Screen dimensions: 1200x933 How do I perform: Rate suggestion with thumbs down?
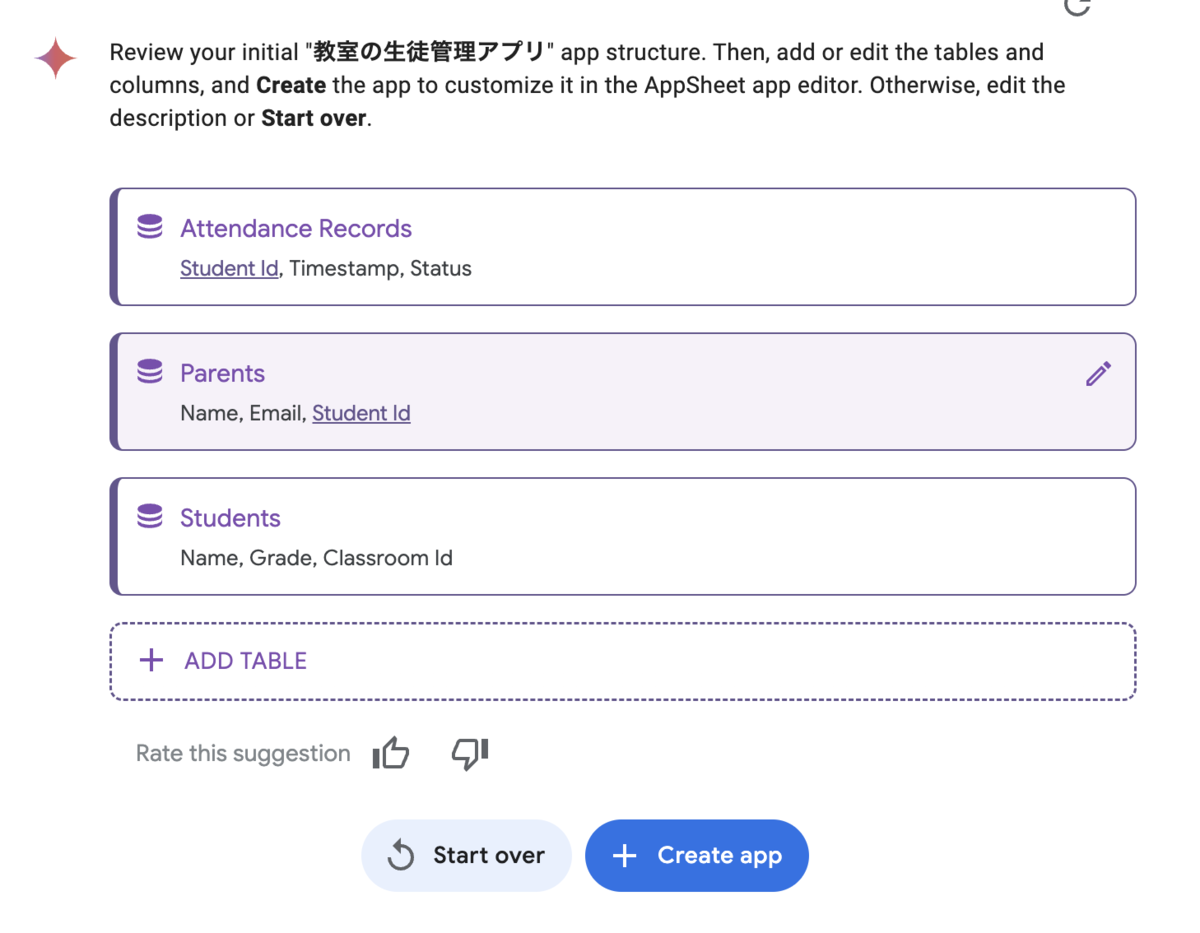pos(470,754)
